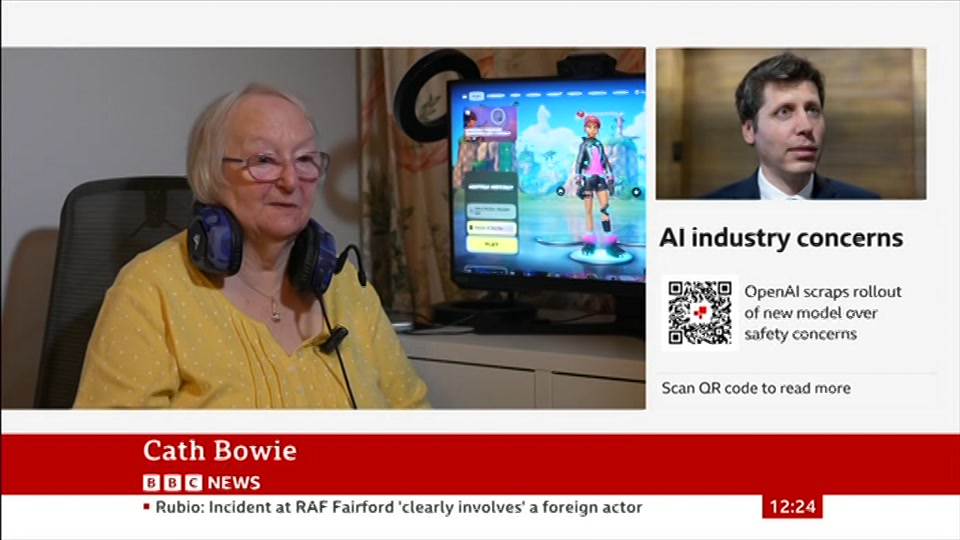Image resolution: width=960 pixels, height=540 pixels.
Task: Click the red bullet before the ticker headline
Action: [x=146, y=507]
